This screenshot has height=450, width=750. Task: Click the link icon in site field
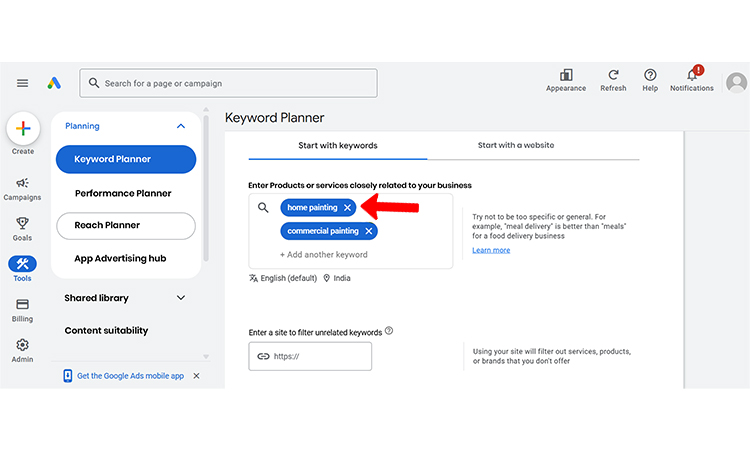[264, 356]
